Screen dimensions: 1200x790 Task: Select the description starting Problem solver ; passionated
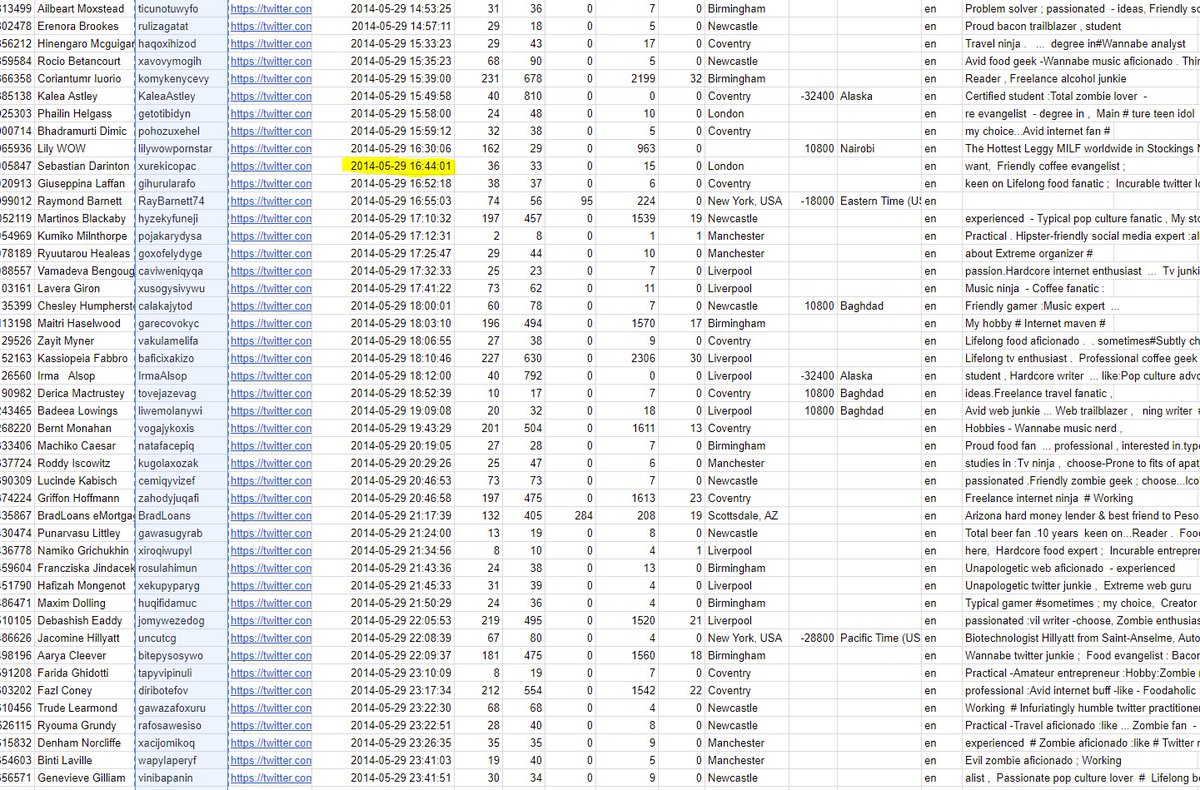point(1080,9)
